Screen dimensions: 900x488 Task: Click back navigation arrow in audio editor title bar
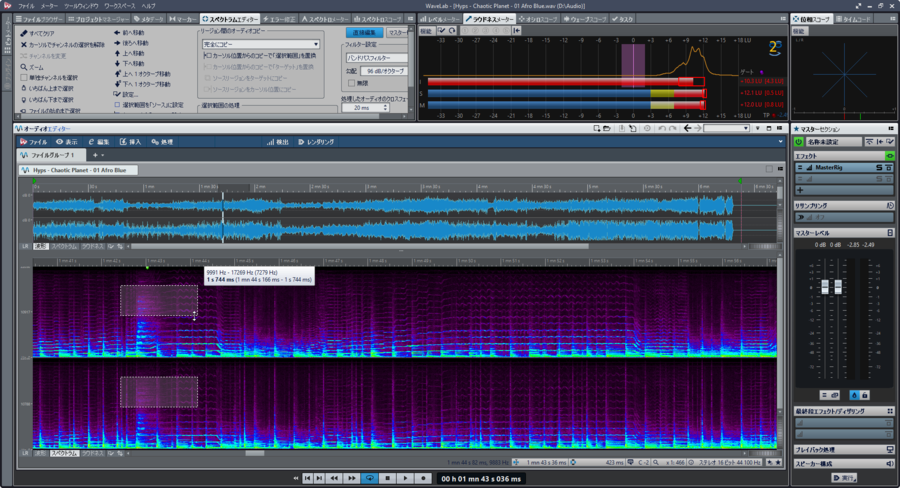point(687,129)
